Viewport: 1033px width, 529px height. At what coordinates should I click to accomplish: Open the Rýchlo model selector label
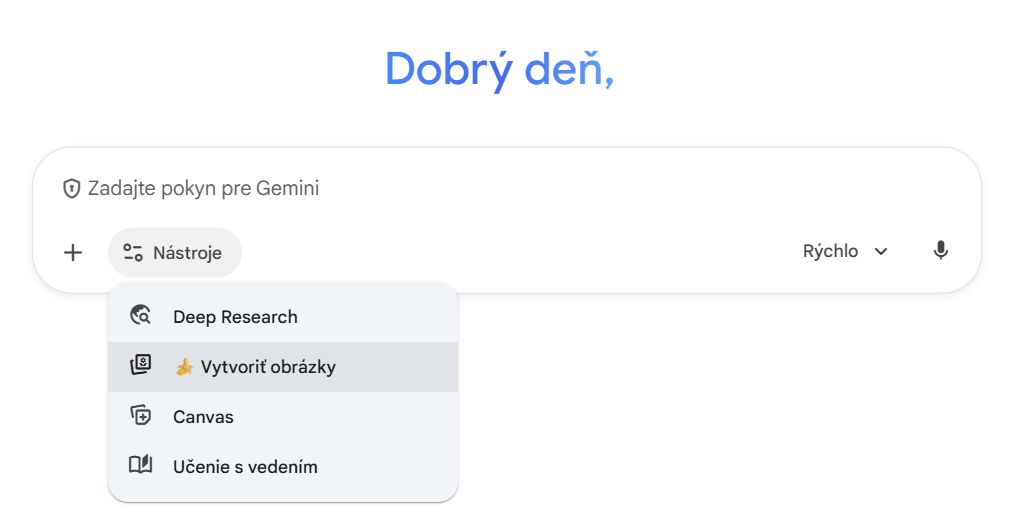point(830,251)
